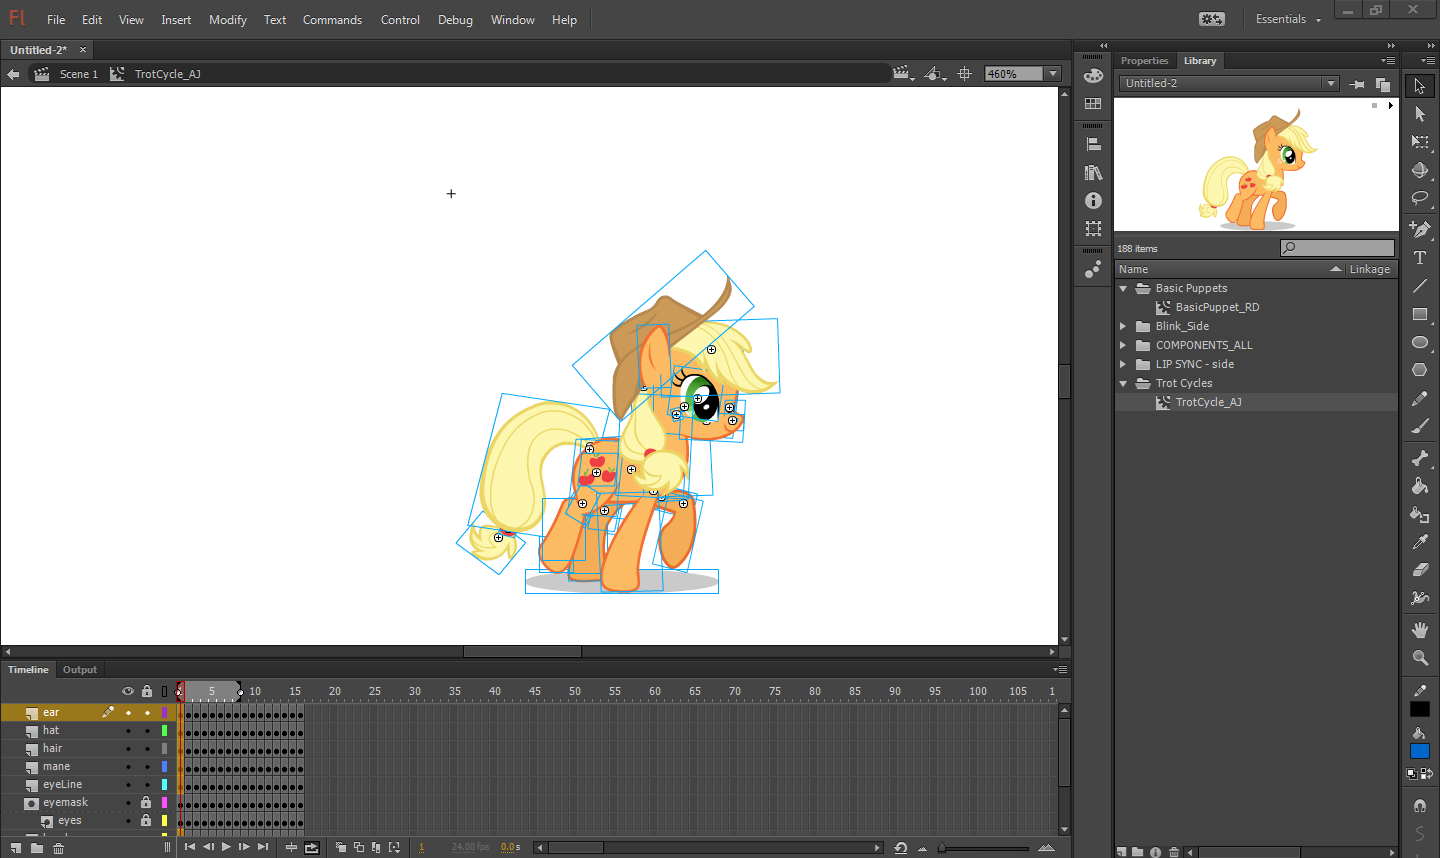Select the Brush tool

1419,427
